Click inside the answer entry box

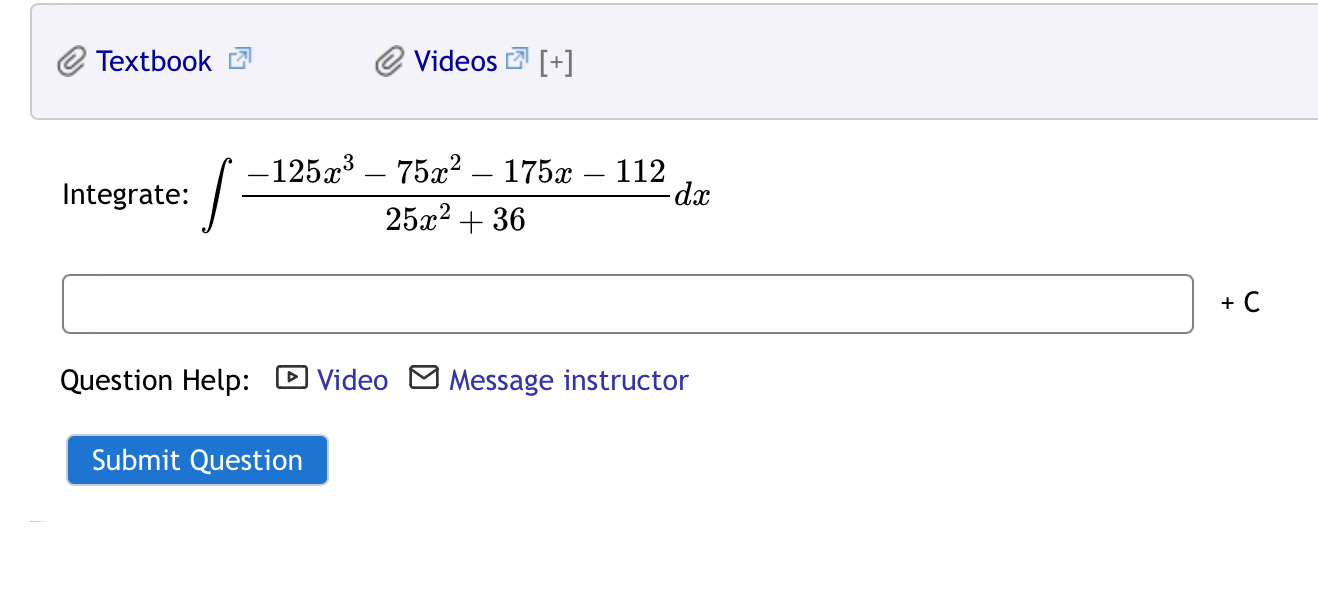tap(627, 302)
